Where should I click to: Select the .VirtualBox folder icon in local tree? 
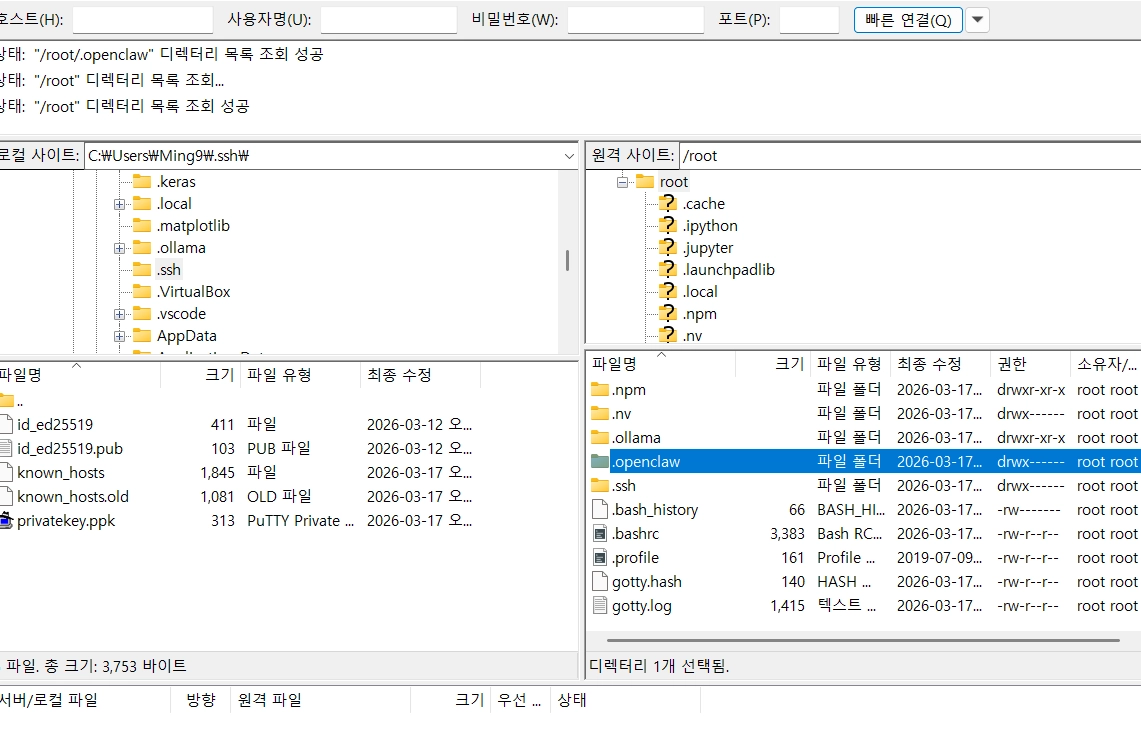[142, 292]
